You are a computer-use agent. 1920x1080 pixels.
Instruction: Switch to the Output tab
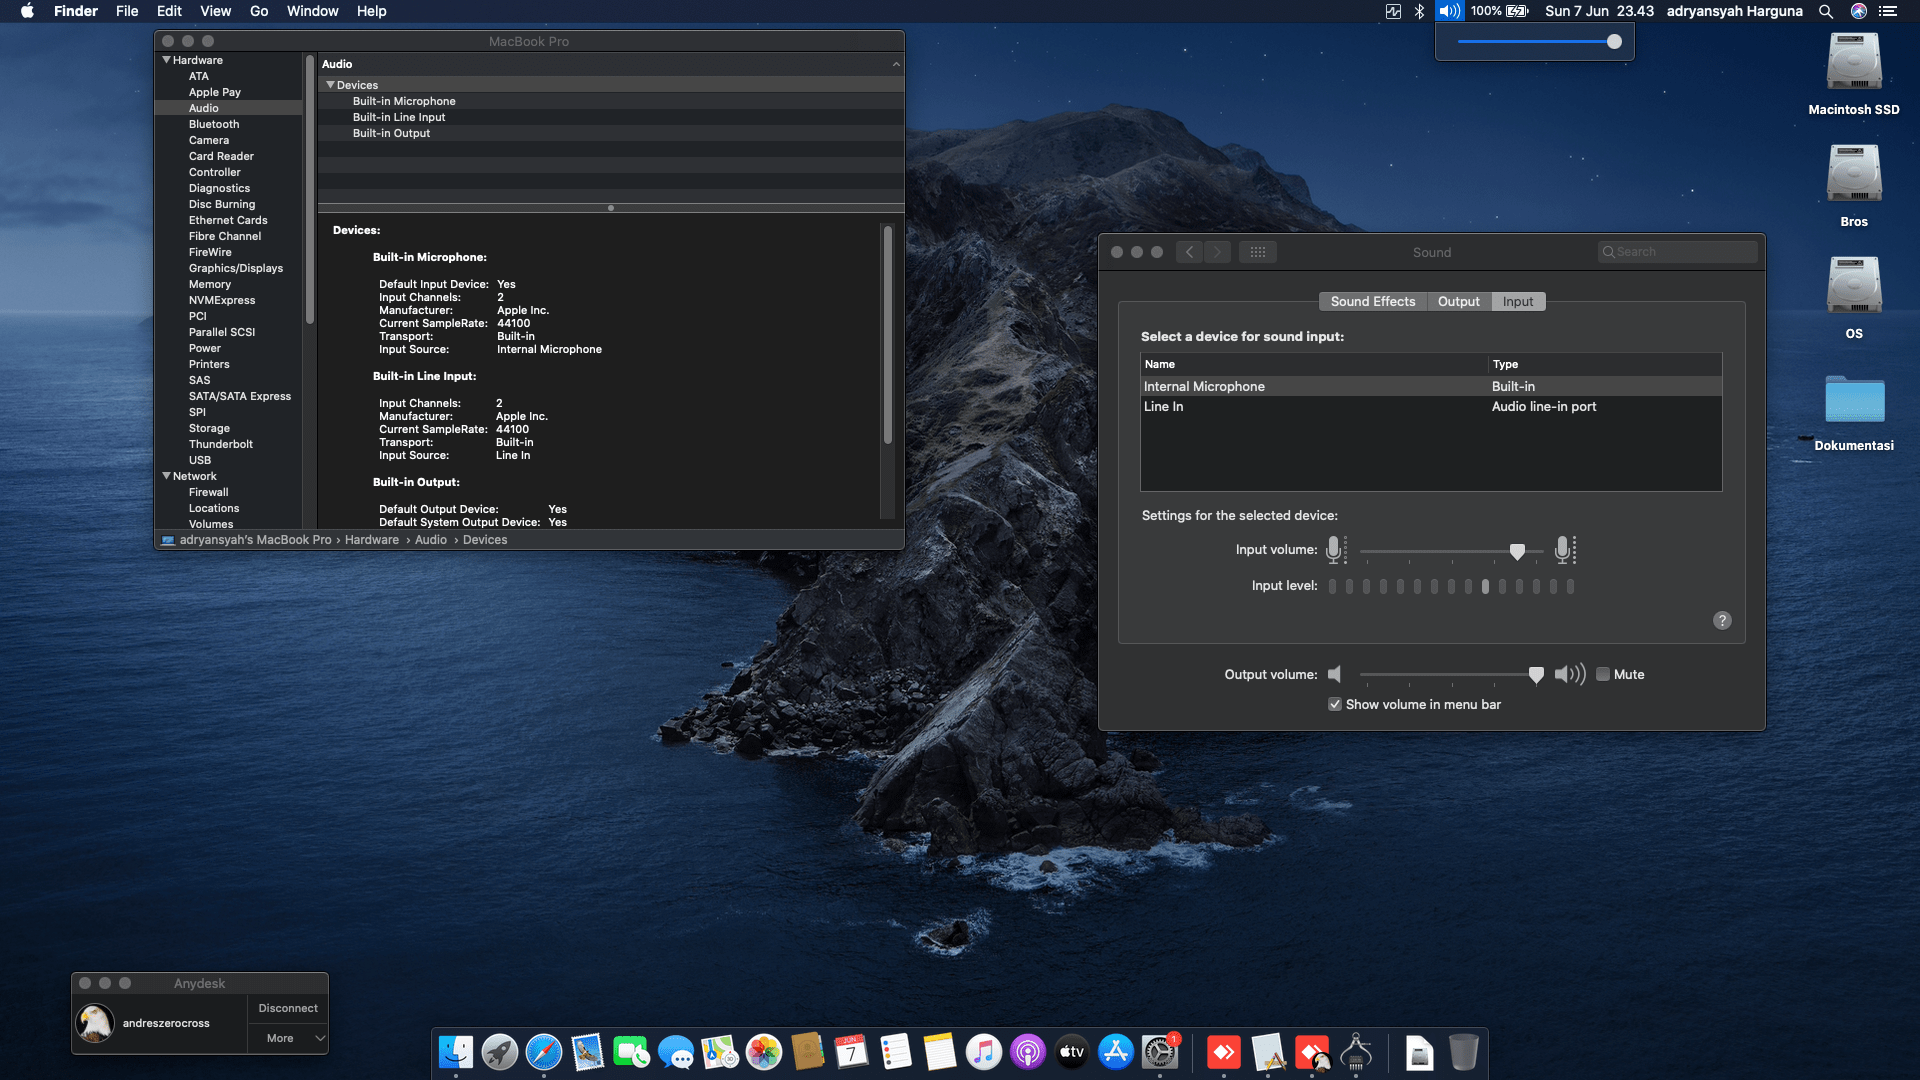coord(1458,301)
